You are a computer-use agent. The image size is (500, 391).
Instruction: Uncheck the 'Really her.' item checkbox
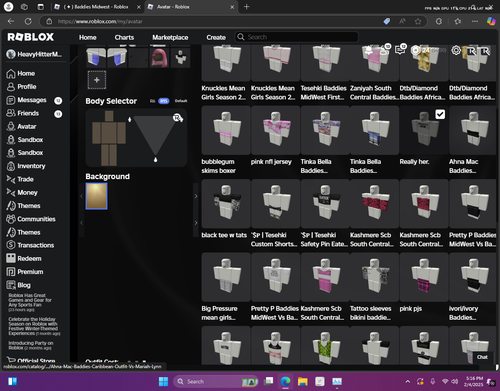440,114
